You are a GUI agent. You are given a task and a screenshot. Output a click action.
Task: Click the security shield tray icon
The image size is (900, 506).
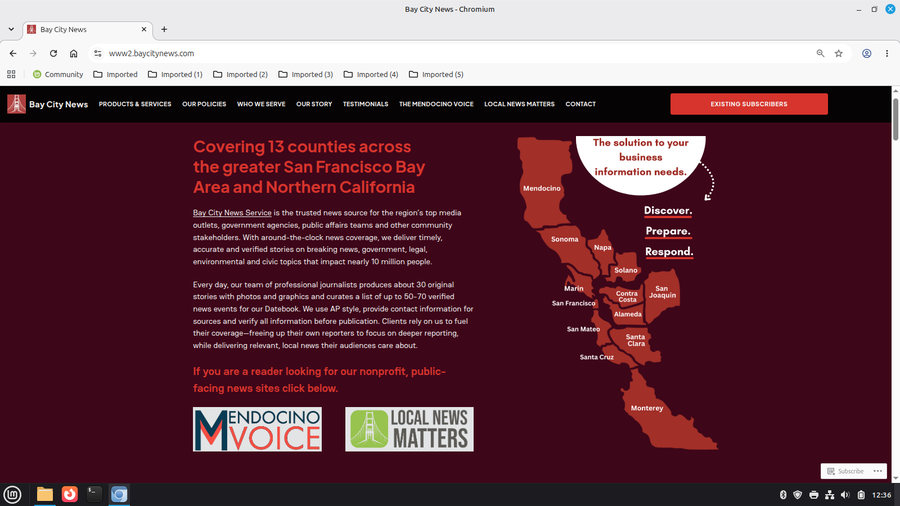tap(798, 495)
